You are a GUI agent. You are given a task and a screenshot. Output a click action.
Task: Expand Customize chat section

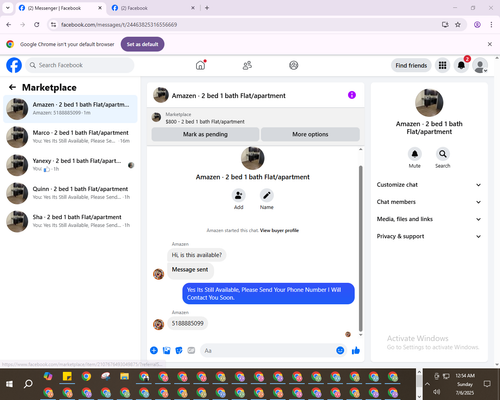tap(429, 185)
